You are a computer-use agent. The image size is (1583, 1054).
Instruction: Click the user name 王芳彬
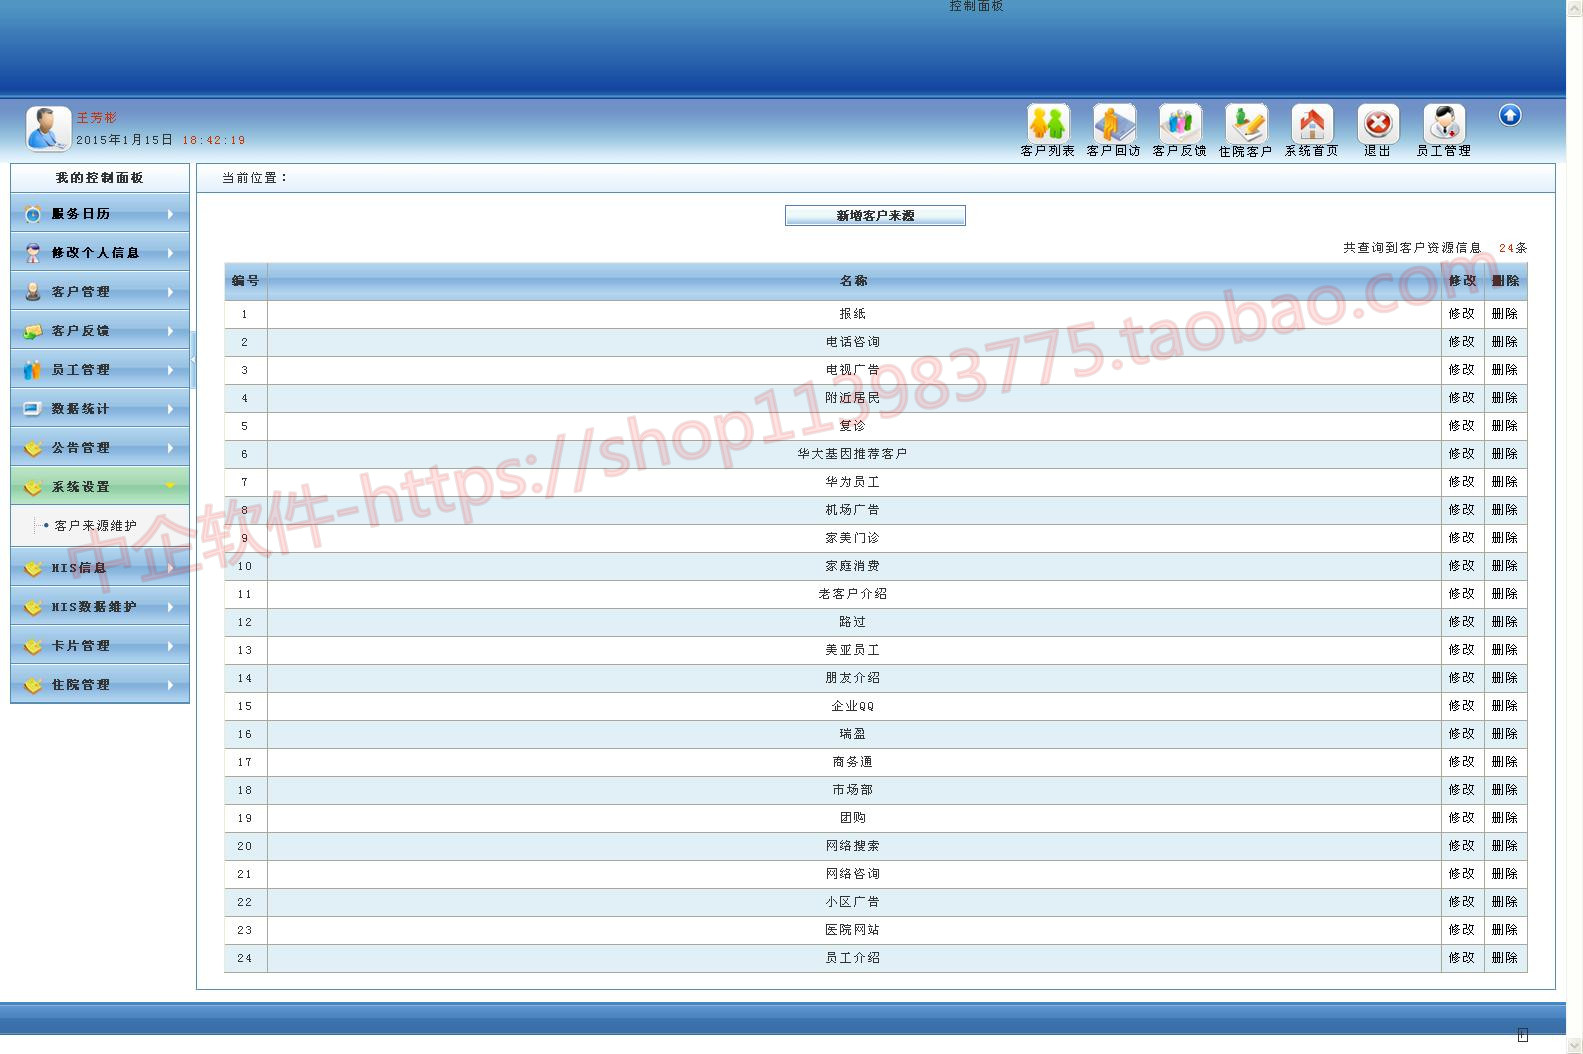coord(97,118)
